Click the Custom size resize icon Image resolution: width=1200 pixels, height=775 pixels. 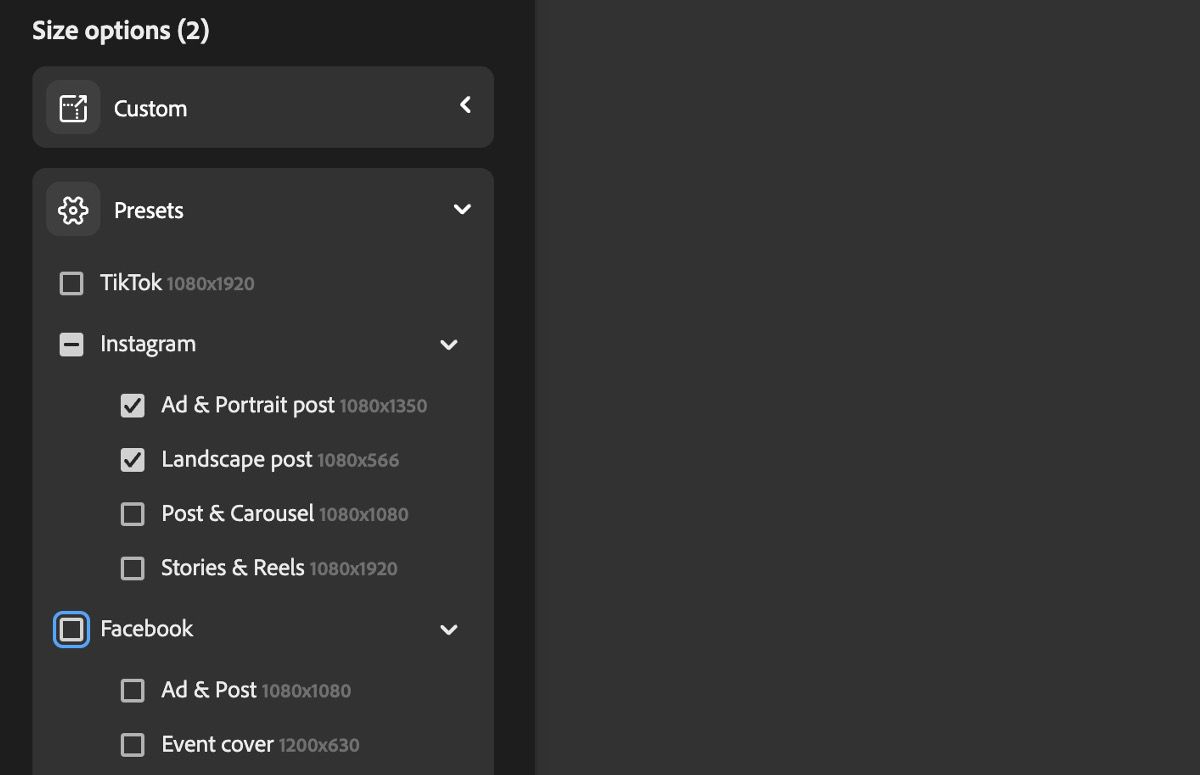tap(73, 108)
